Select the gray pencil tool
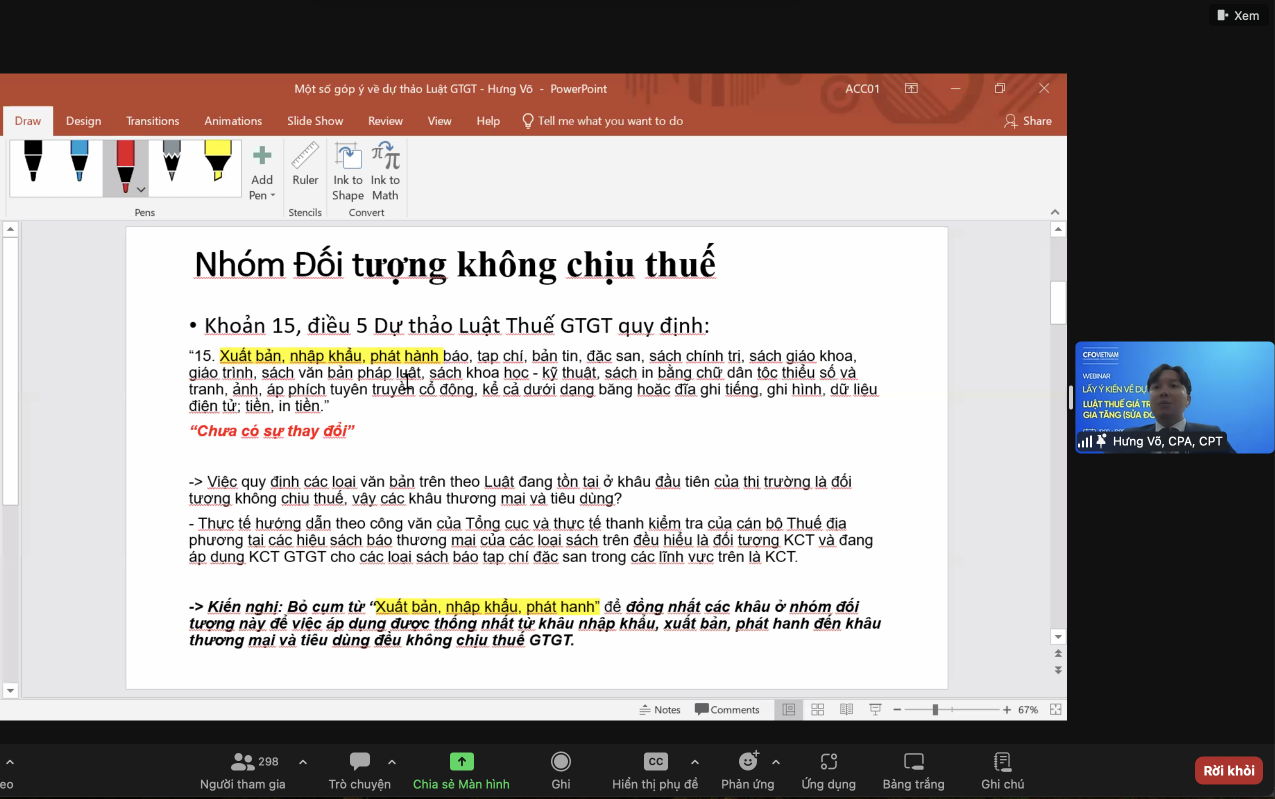This screenshot has width=1275, height=799. pyautogui.click(x=171, y=163)
